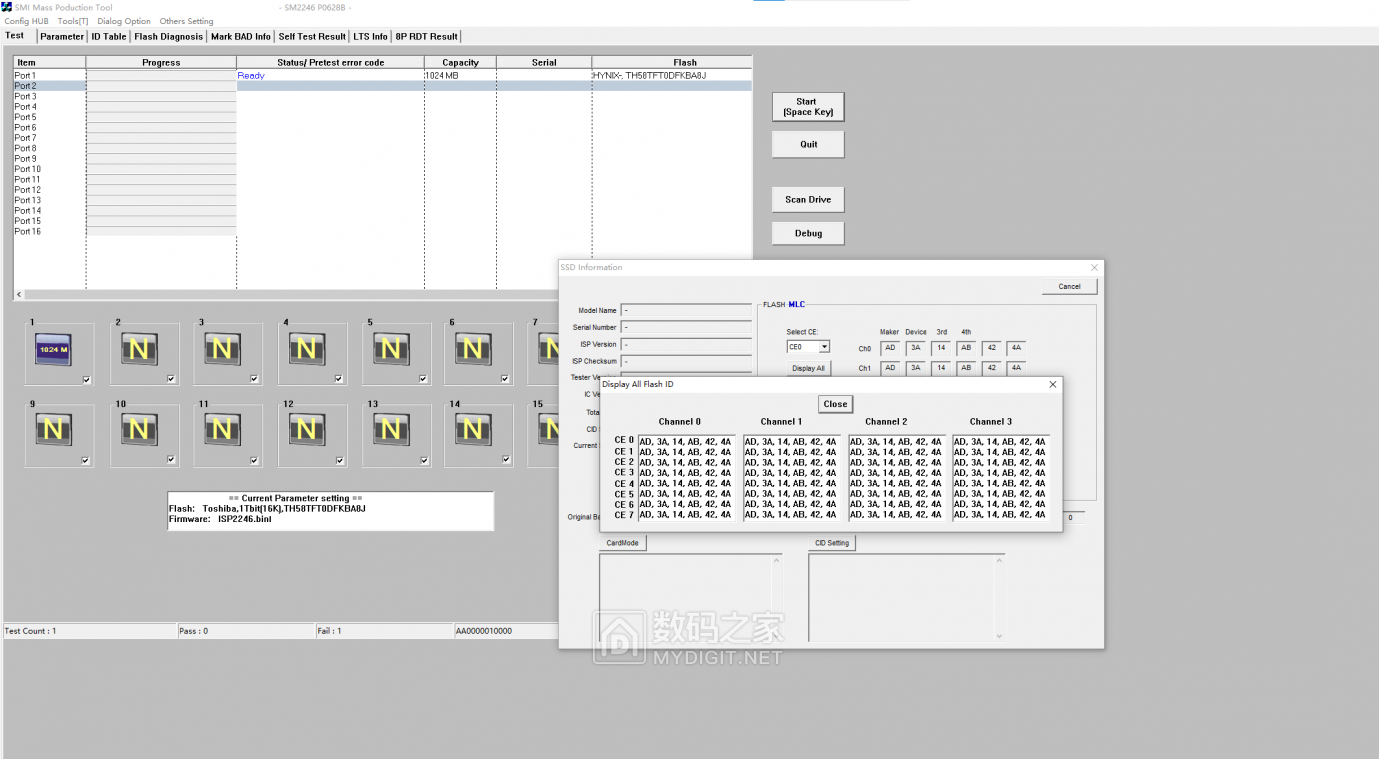Viewport: 1379px width, 759px height.
Task: Open the Select CE dropdown showing CE0
Action: [808, 347]
